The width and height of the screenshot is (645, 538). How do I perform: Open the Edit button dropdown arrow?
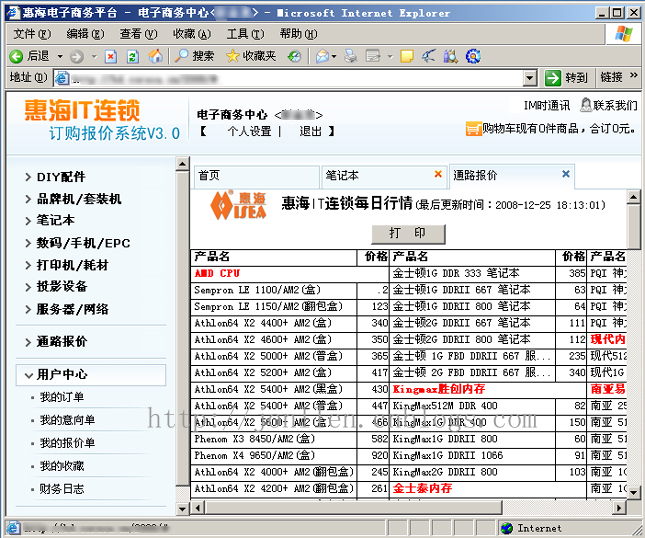click(390, 56)
